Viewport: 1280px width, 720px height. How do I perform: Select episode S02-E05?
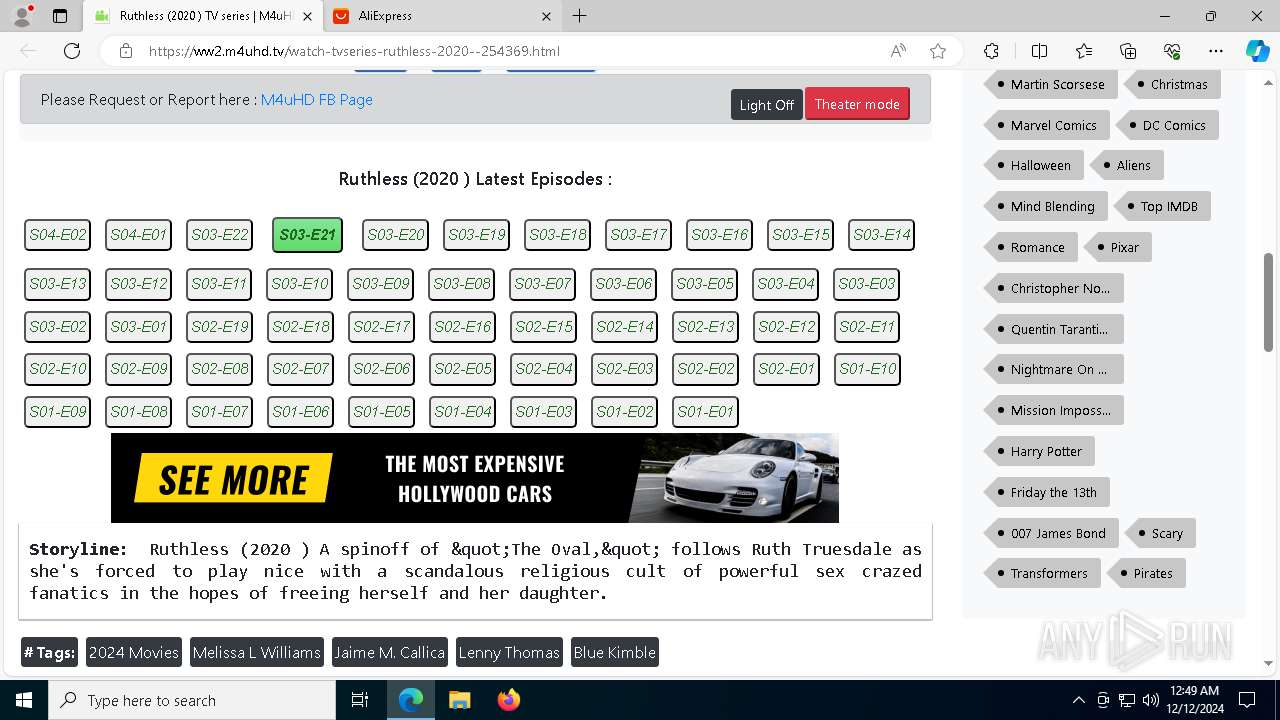click(463, 369)
